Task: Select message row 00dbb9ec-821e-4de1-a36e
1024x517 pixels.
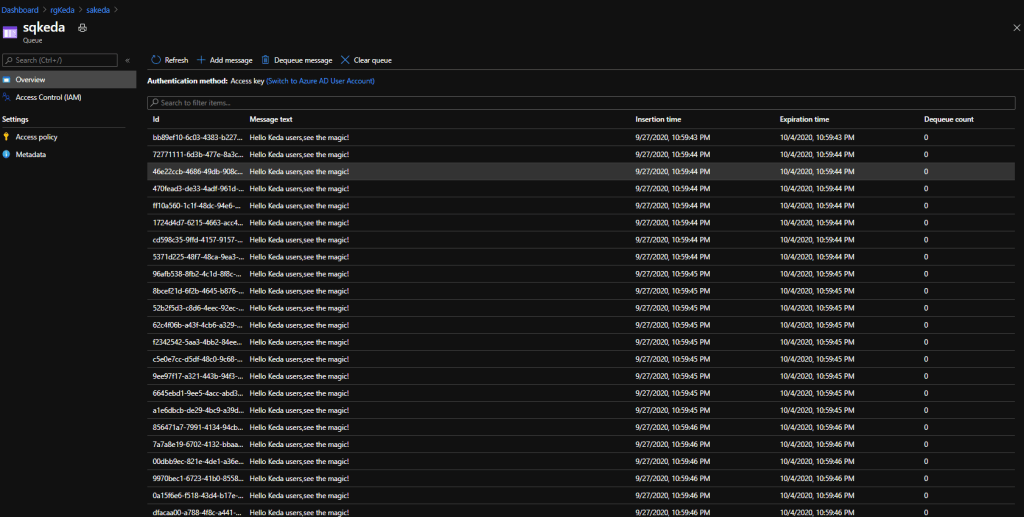Action: pyautogui.click(x=581, y=462)
